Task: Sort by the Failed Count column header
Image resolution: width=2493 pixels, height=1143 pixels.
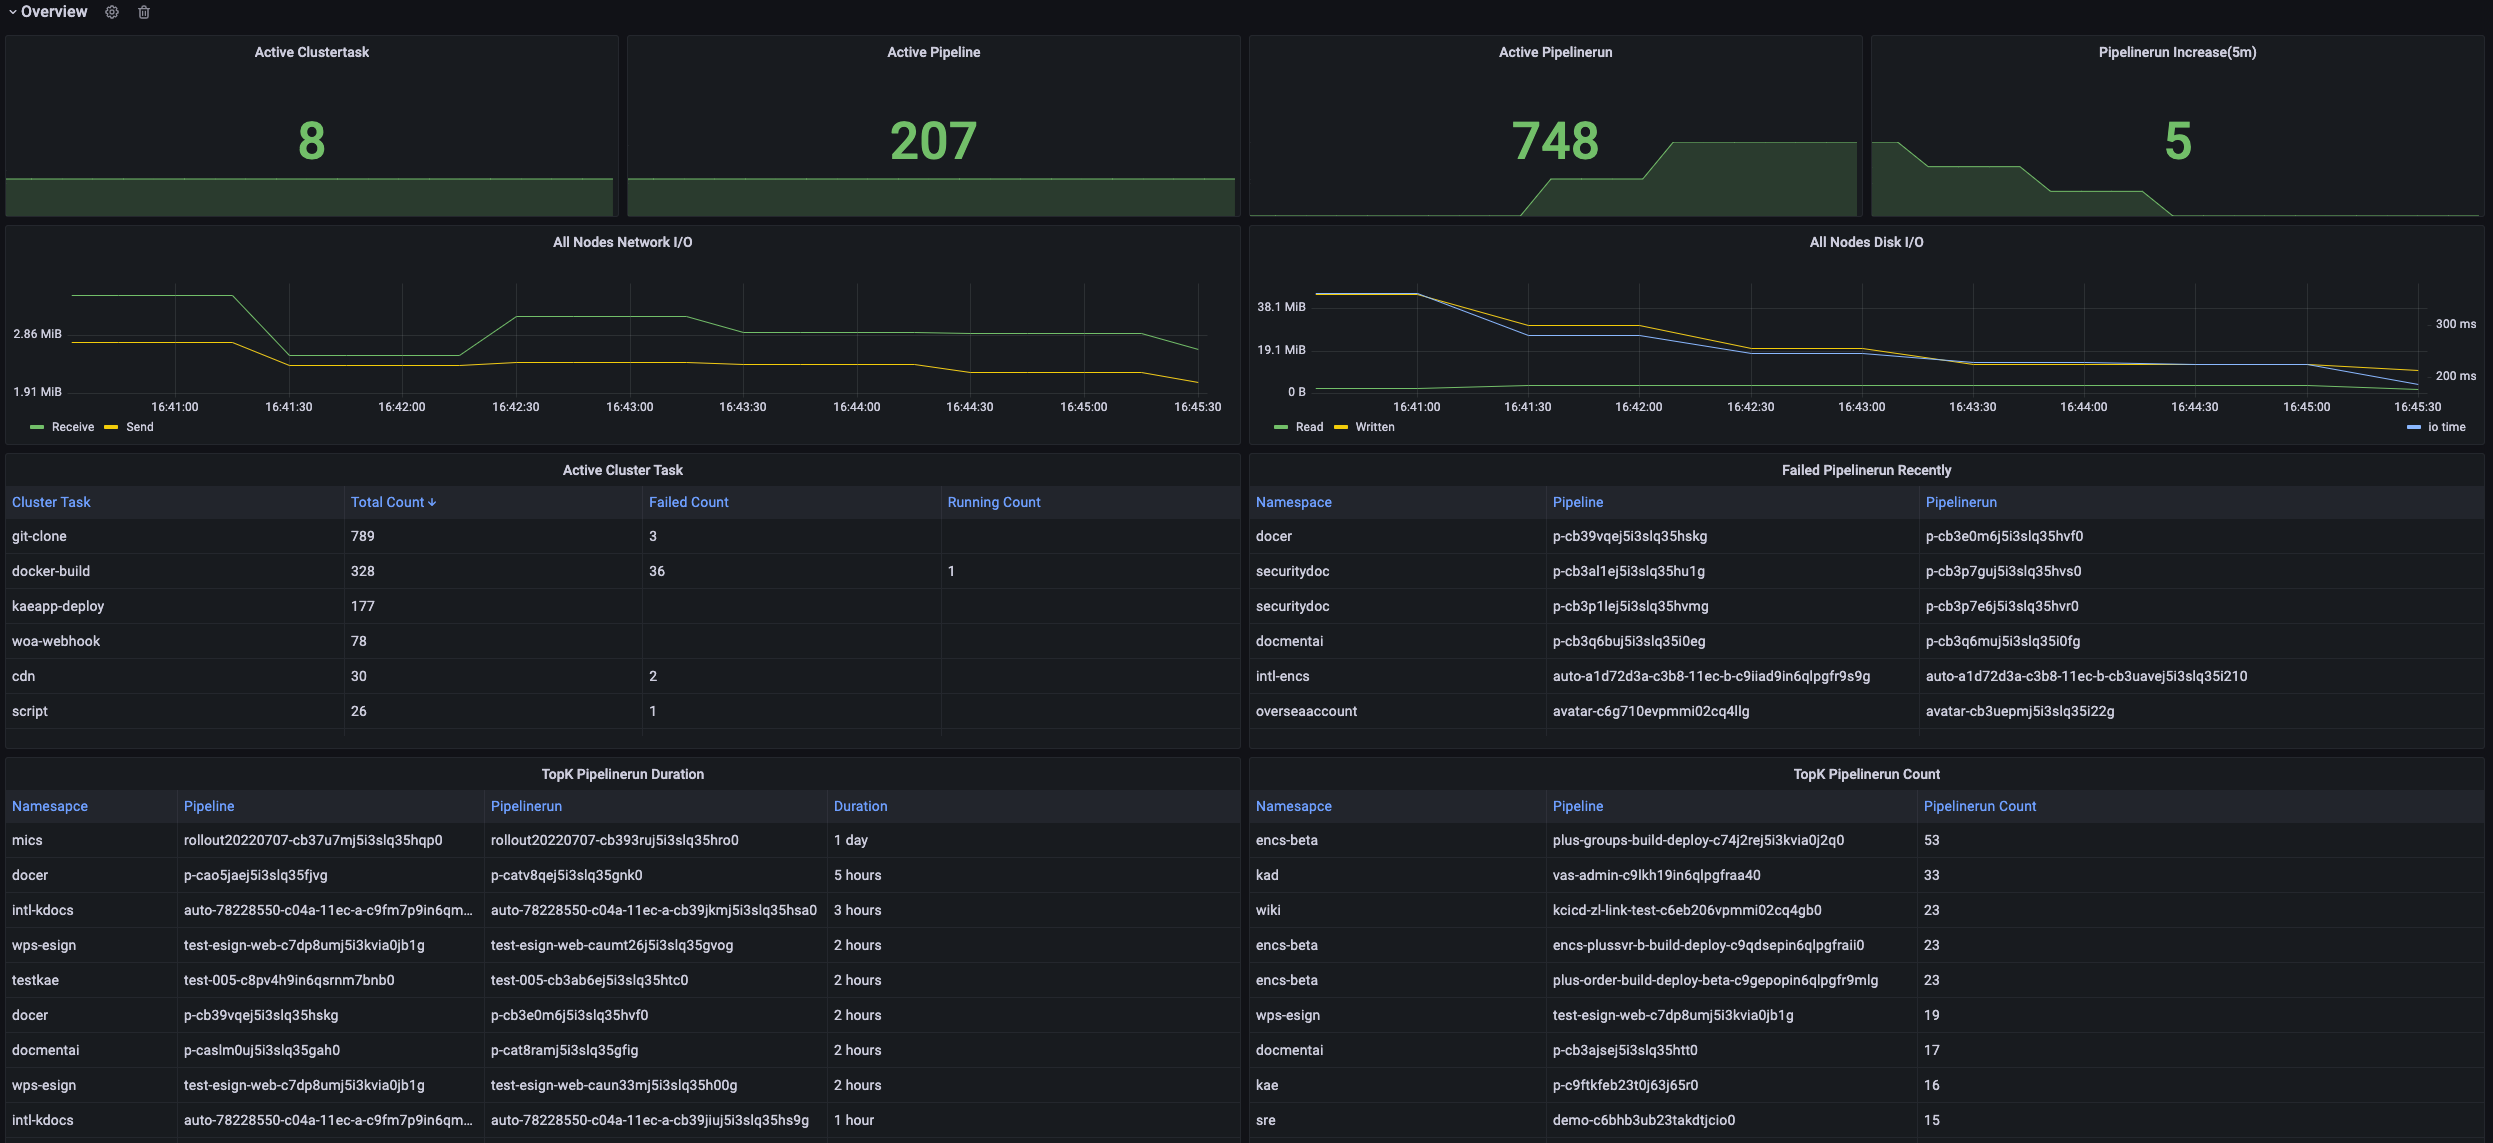Action: [x=688, y=502]
